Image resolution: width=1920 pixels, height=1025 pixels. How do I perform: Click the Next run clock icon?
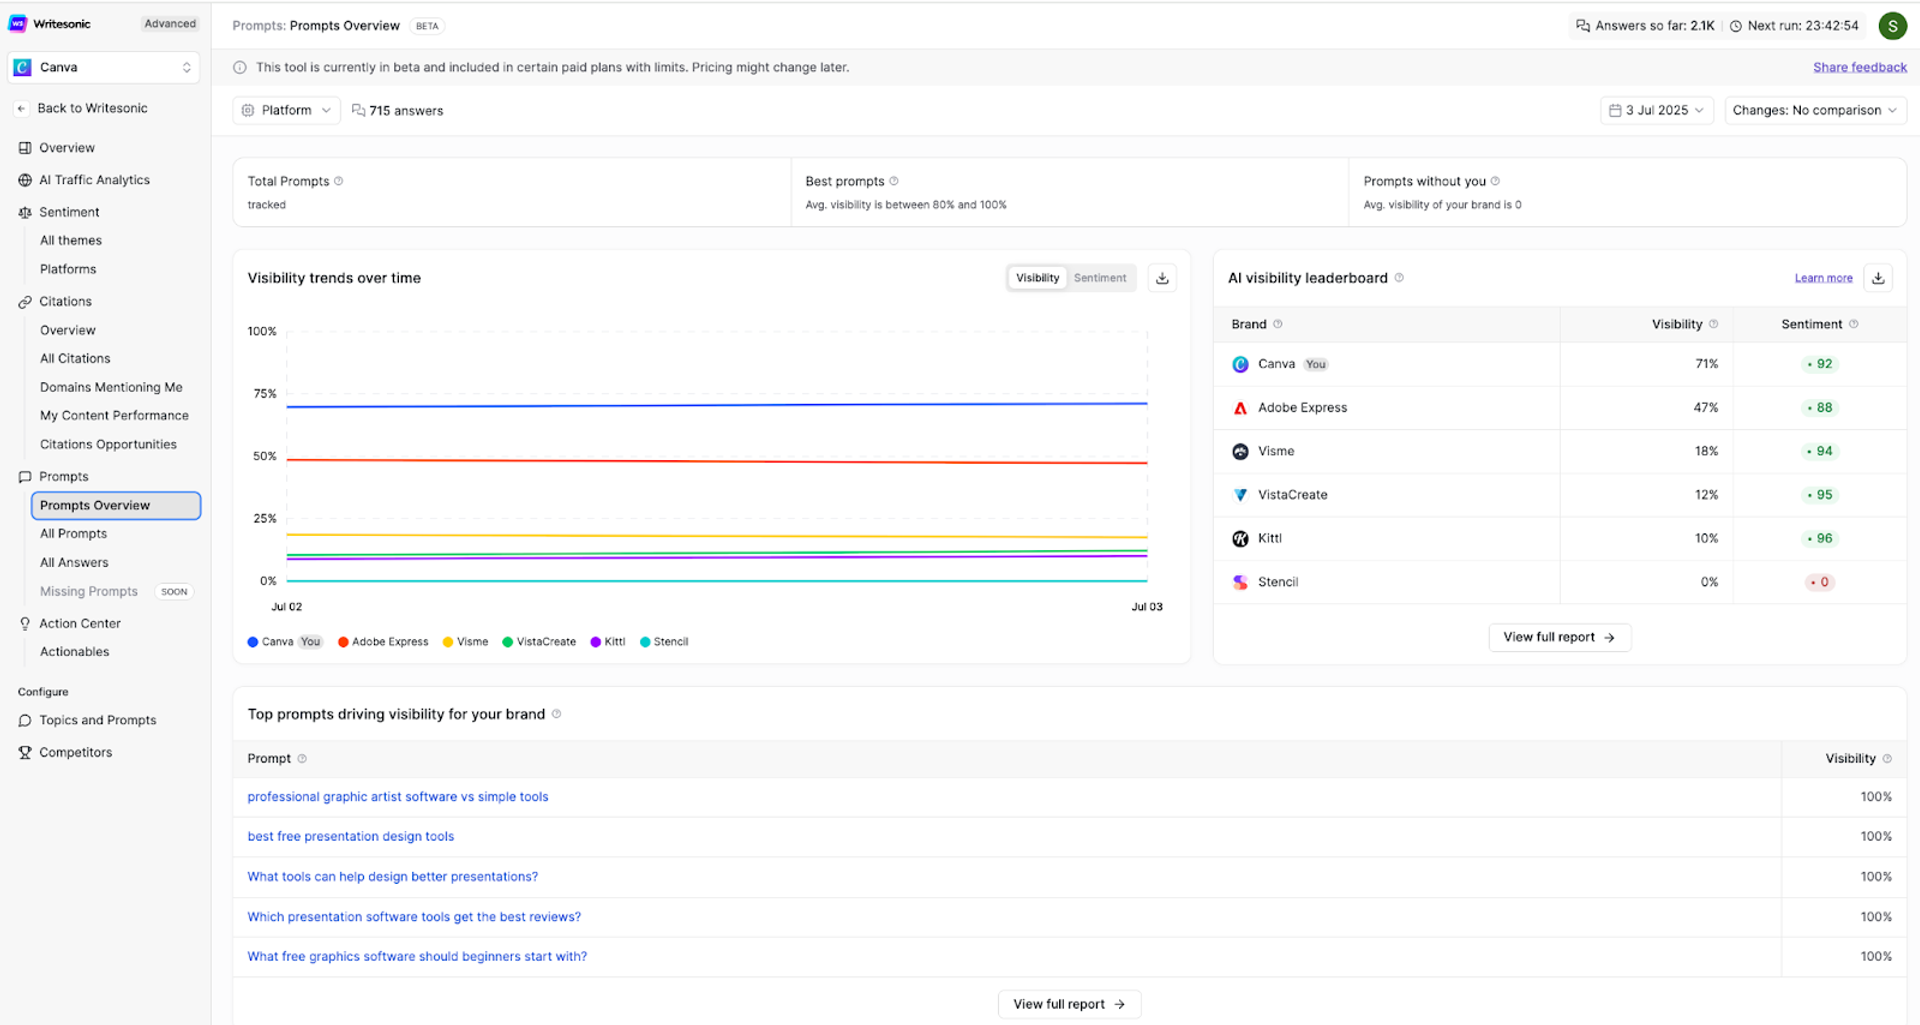pos(1736,26)
